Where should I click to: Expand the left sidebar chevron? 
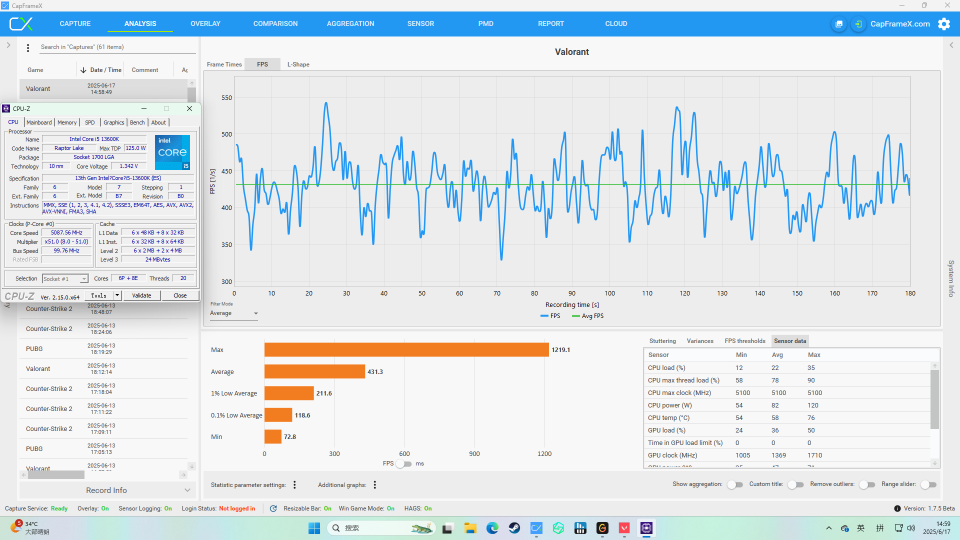pos(8,45)
